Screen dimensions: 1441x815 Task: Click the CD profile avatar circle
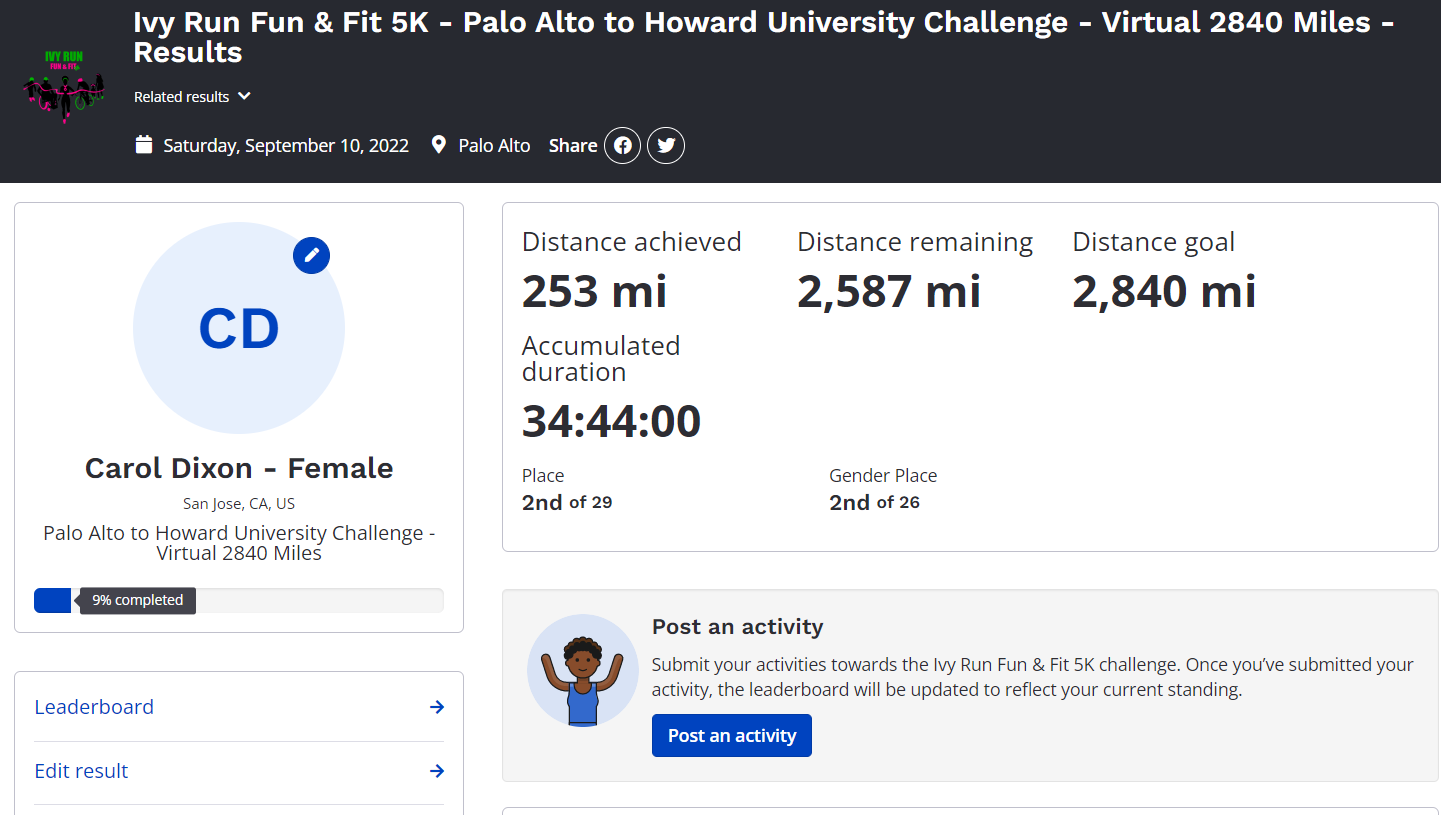[239, 328]
